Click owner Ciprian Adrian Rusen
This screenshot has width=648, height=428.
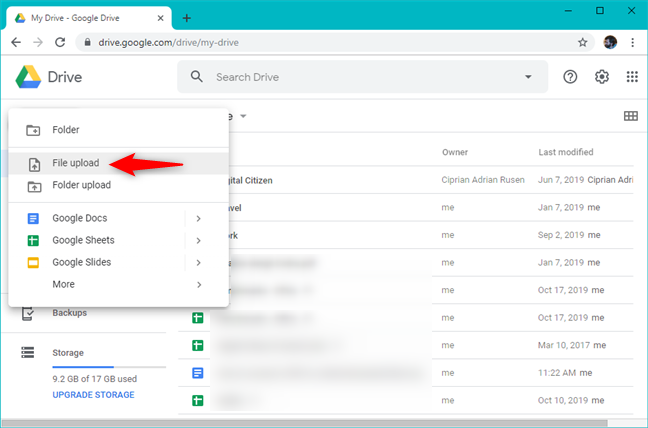tap(483, 180)
